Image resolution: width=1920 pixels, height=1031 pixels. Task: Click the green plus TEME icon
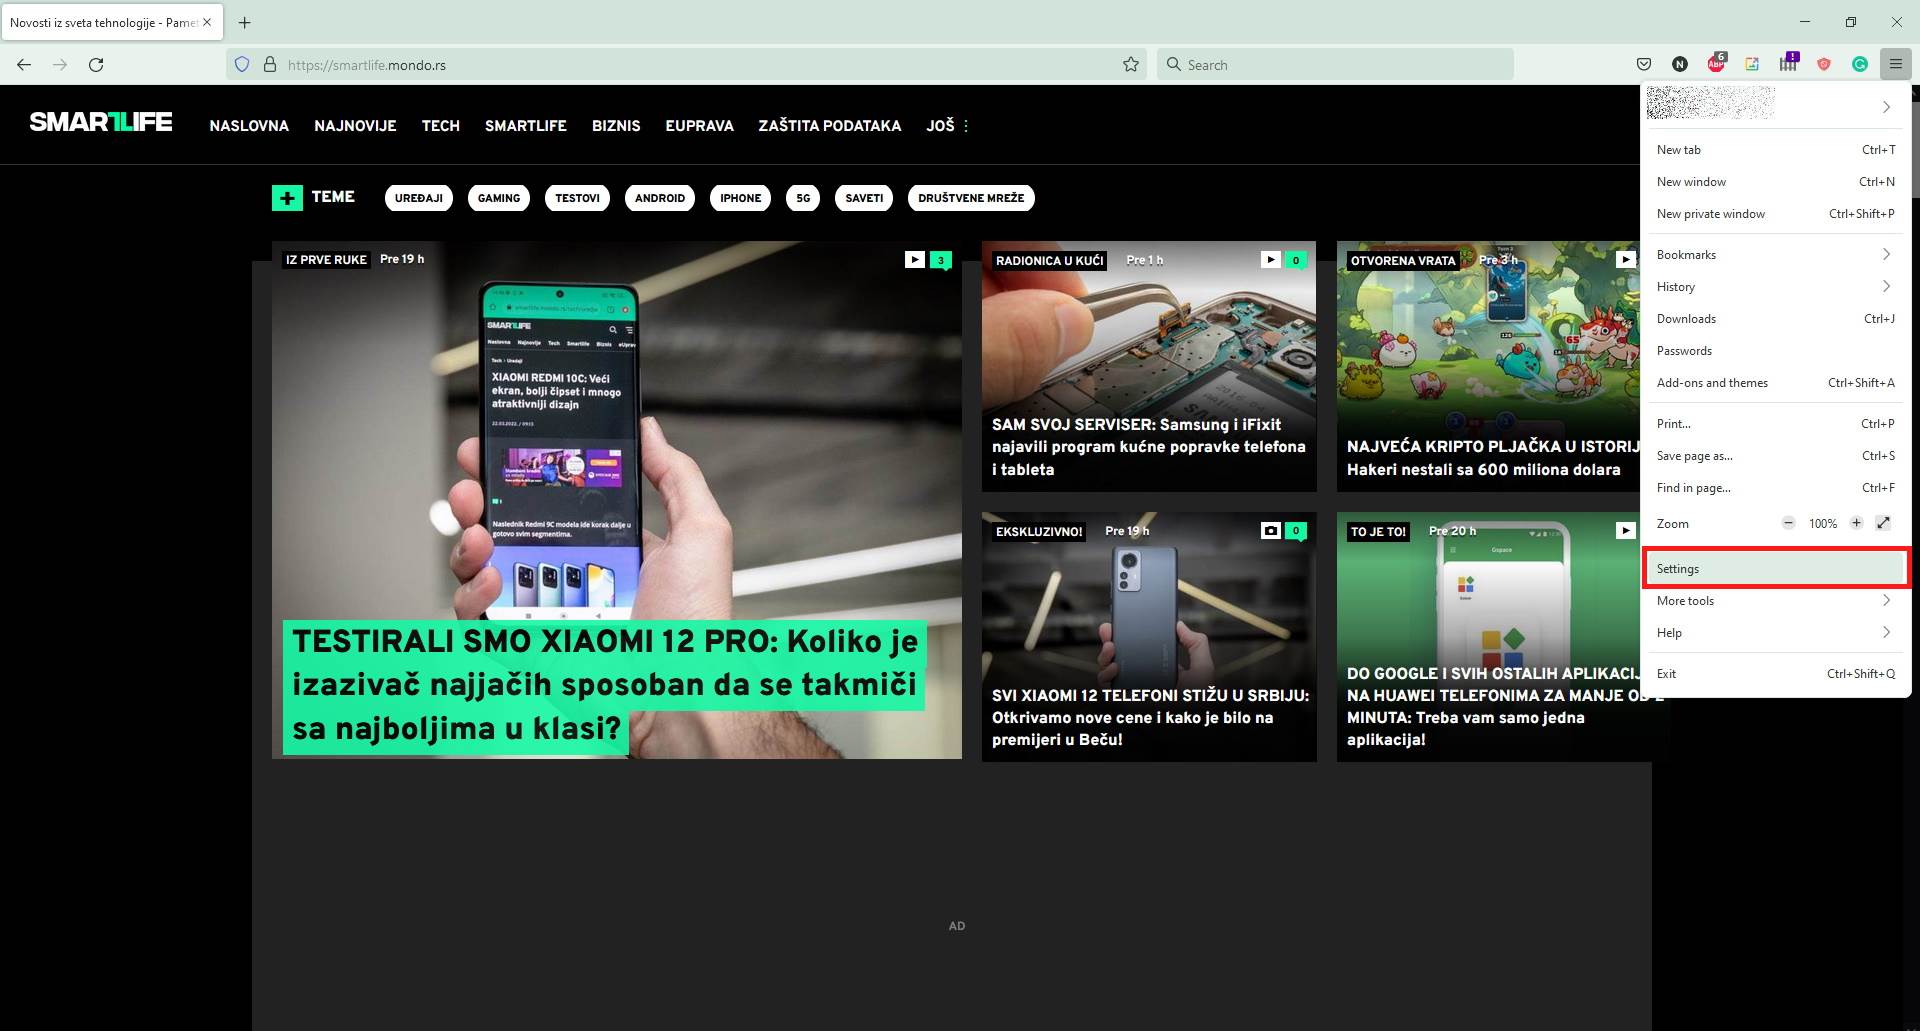click(287, 198)
